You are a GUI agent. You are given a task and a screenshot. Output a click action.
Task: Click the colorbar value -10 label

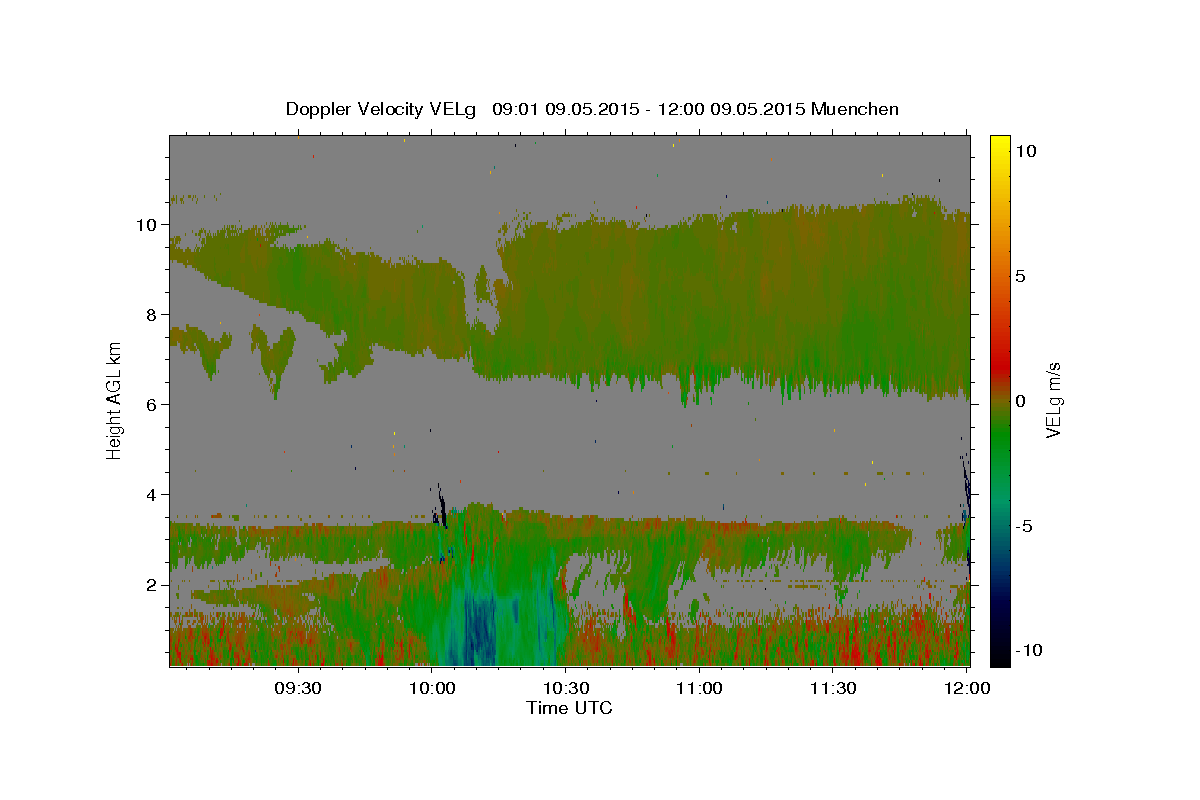point(1029,650)
